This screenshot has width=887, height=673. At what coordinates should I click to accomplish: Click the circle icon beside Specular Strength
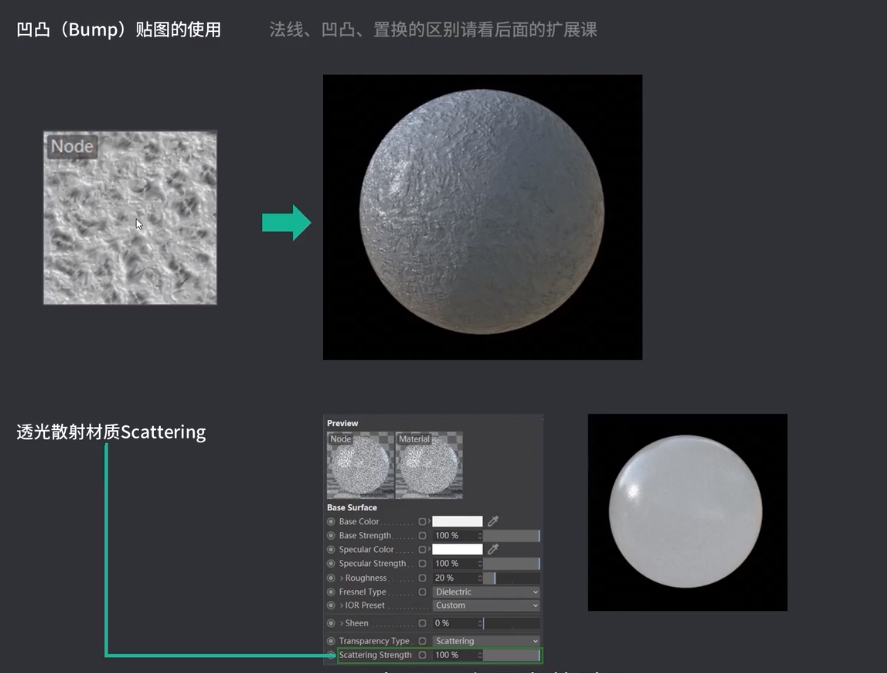point(331,563)
